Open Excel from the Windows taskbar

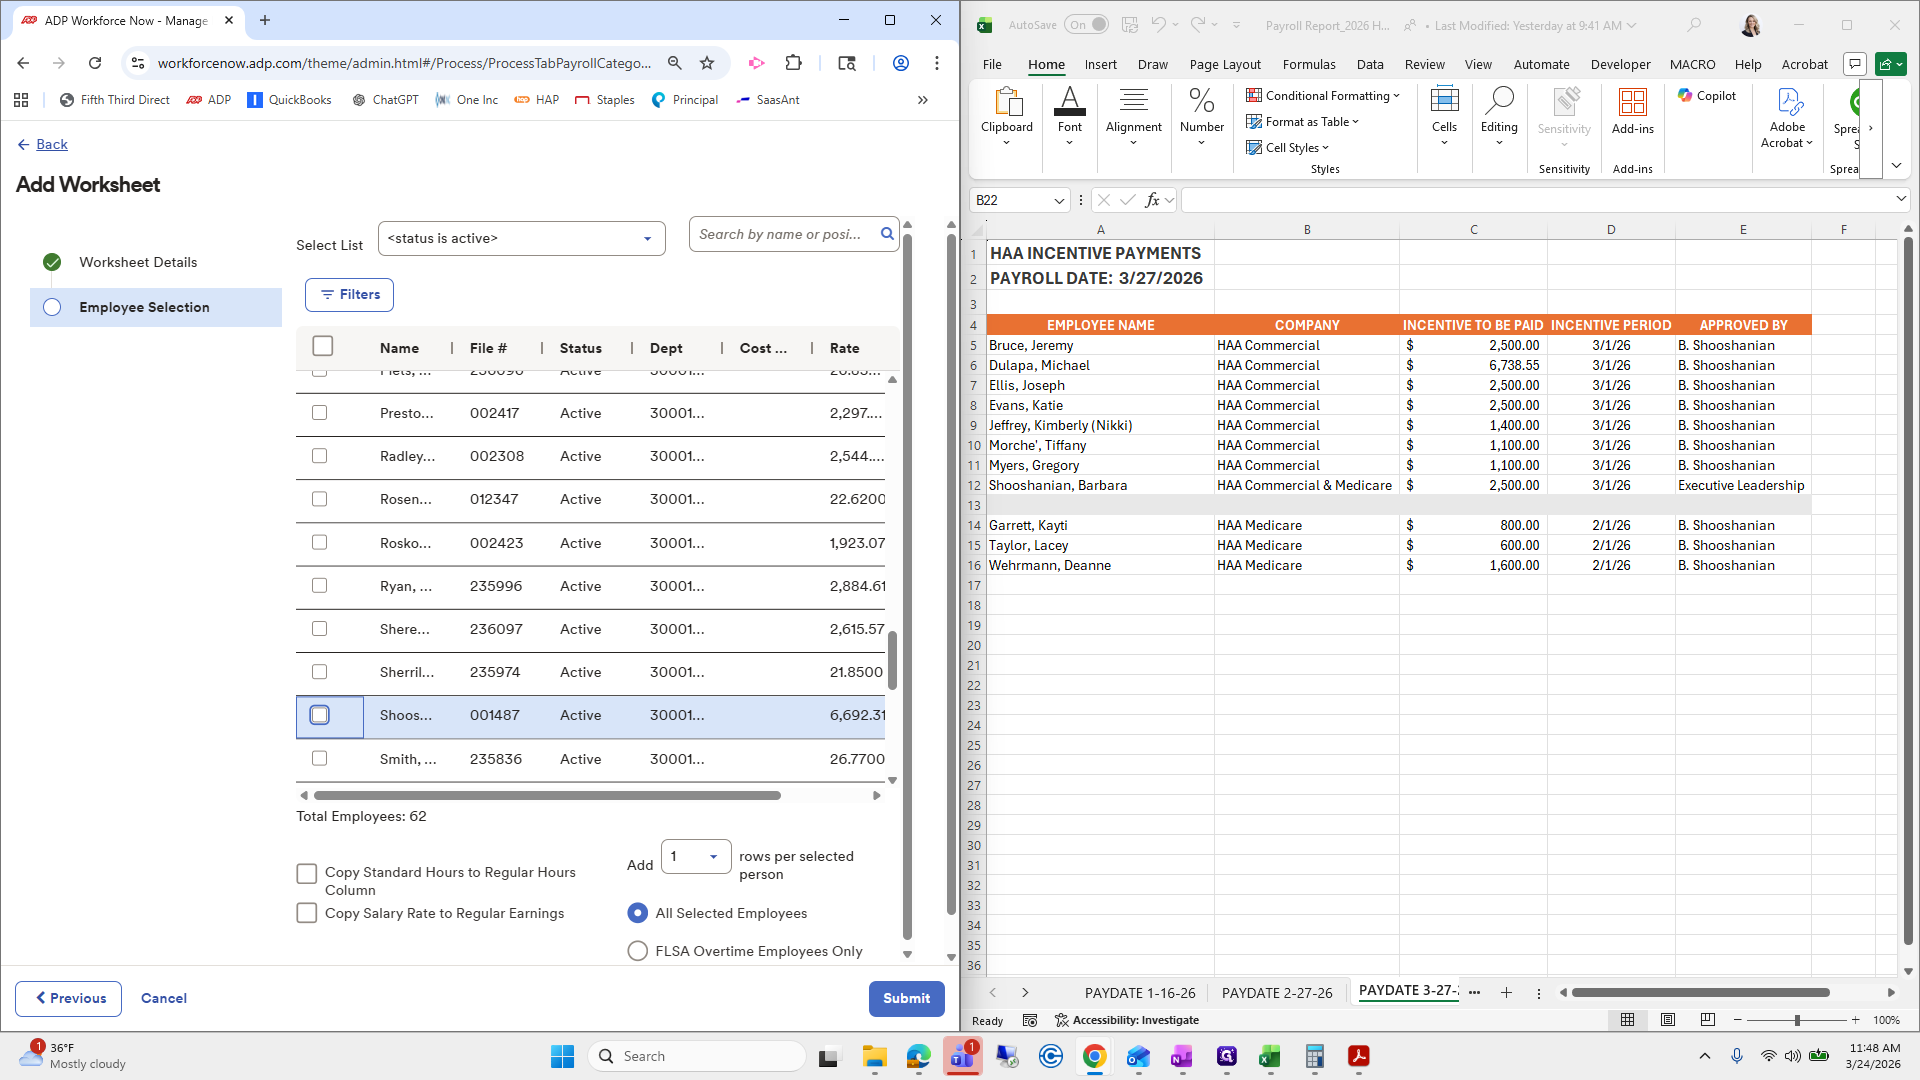coord(1269,1056)
